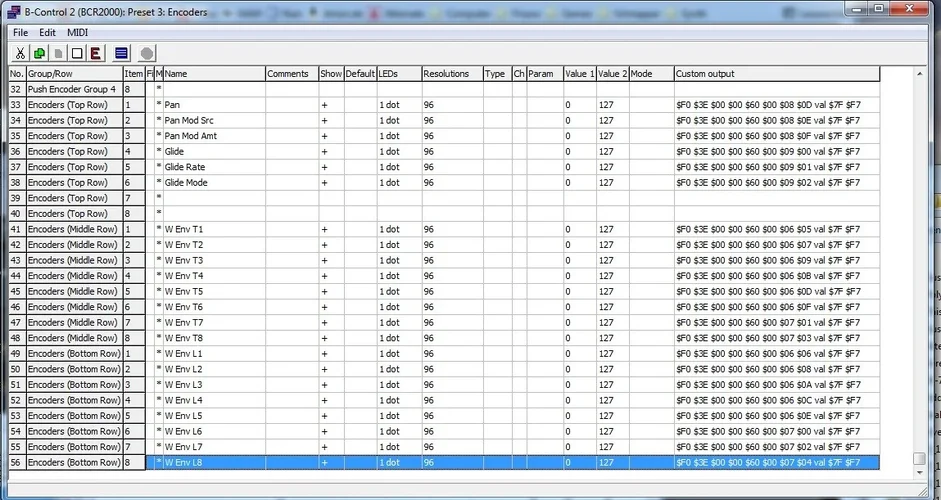
Task: Click the scrollbar up arrow
Action: [x=919, y=73]
